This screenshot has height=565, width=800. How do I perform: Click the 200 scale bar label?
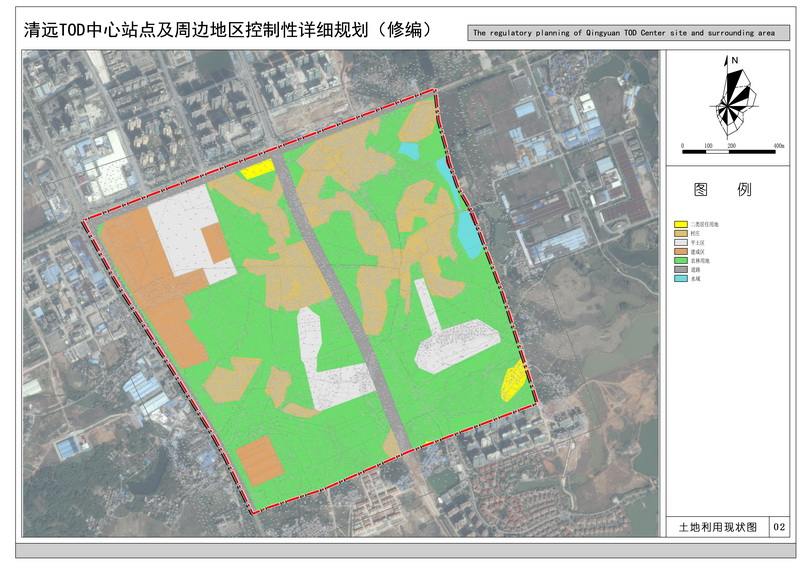point(732,145)
